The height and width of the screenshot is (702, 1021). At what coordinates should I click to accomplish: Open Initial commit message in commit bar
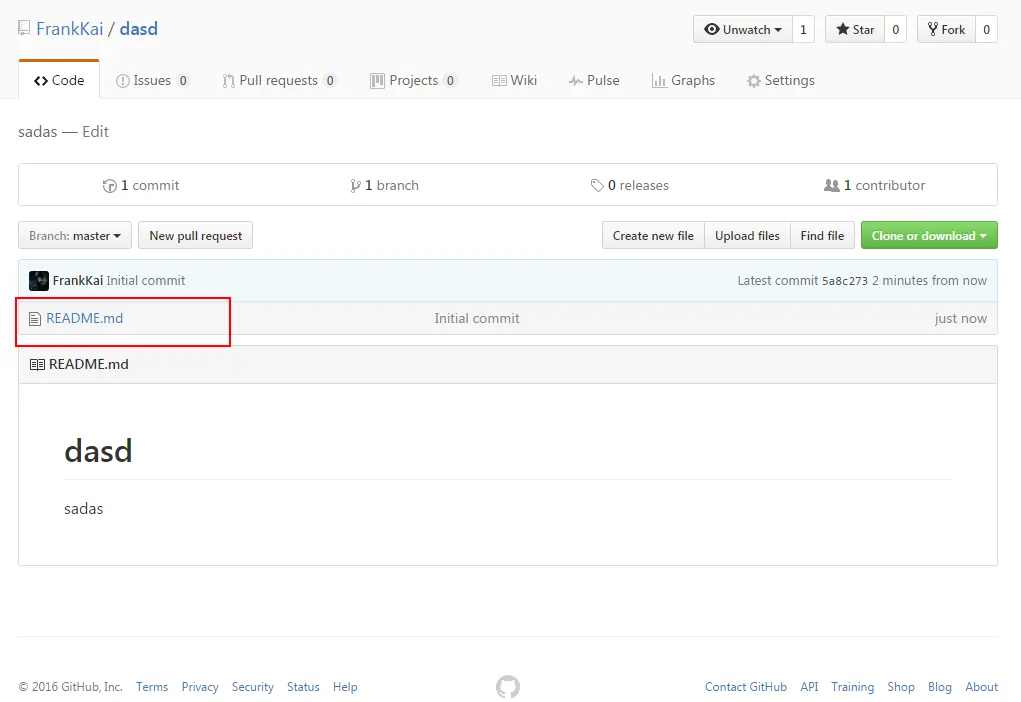146,280
